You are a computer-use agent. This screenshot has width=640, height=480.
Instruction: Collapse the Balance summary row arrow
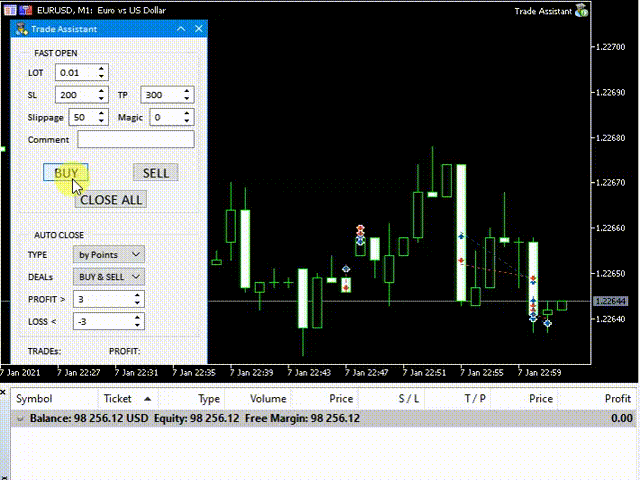pos(20,419)
